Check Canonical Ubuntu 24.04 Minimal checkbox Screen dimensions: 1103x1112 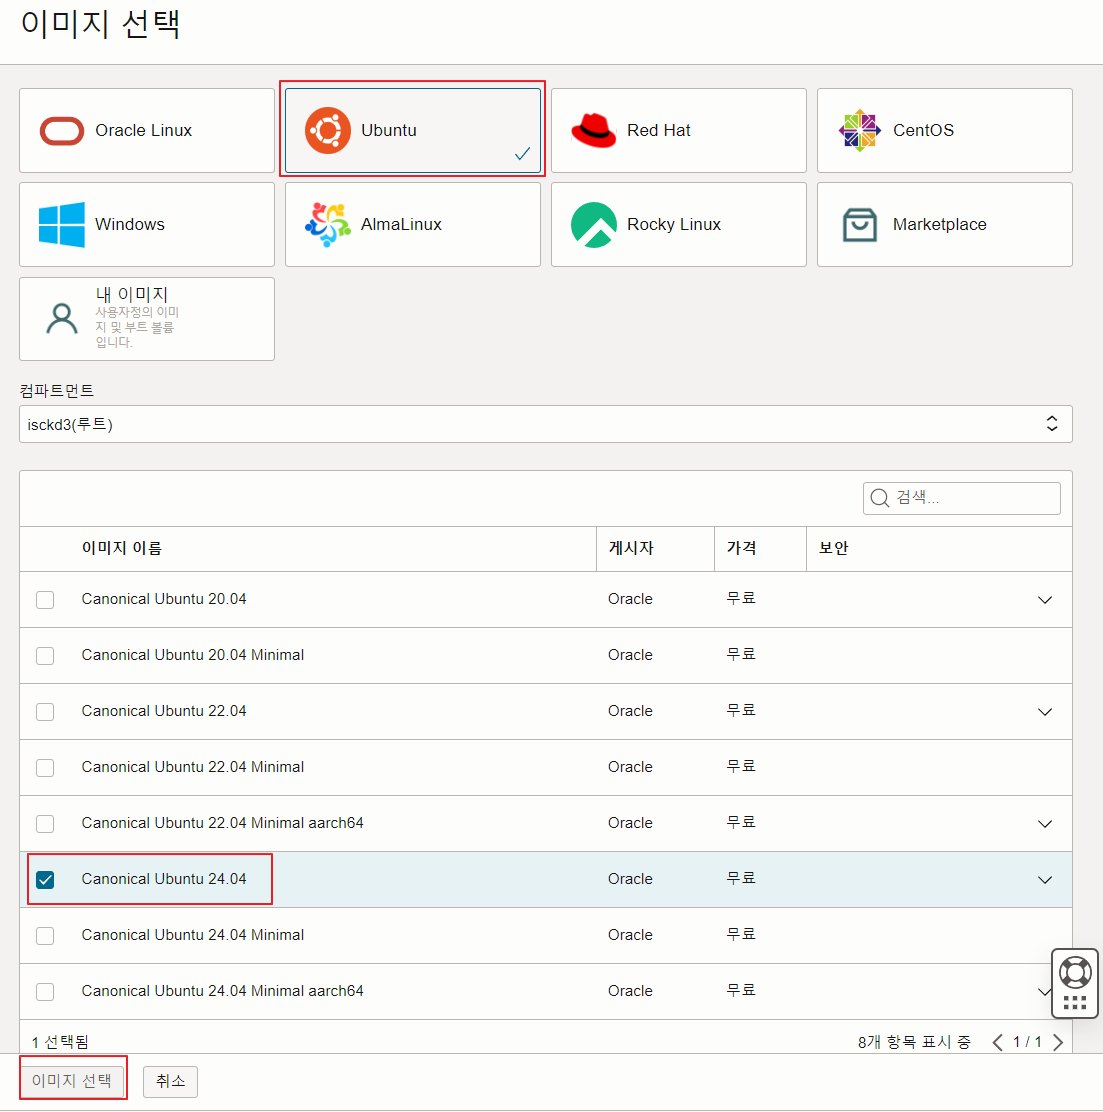click(45, 936)
